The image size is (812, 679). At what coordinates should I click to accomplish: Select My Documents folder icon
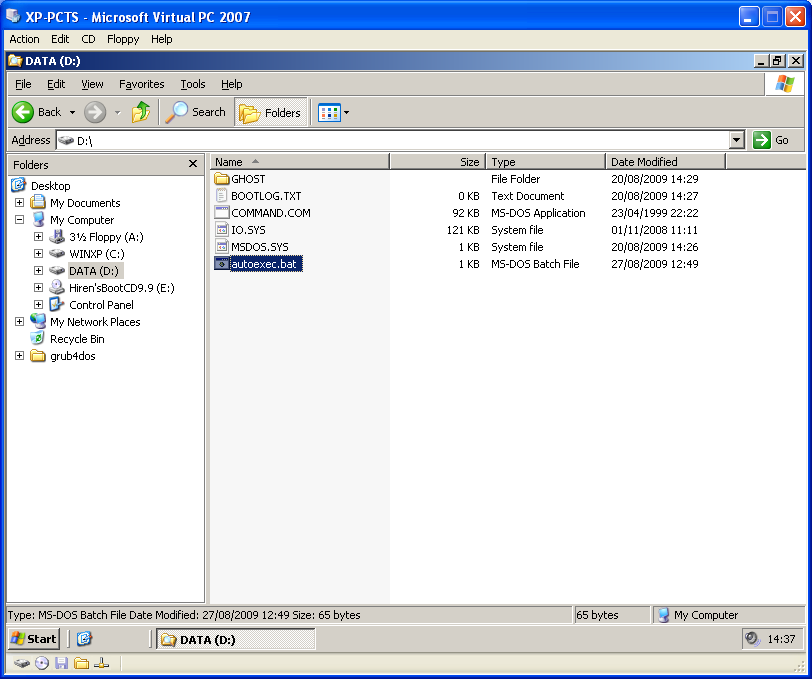(38, 202)
